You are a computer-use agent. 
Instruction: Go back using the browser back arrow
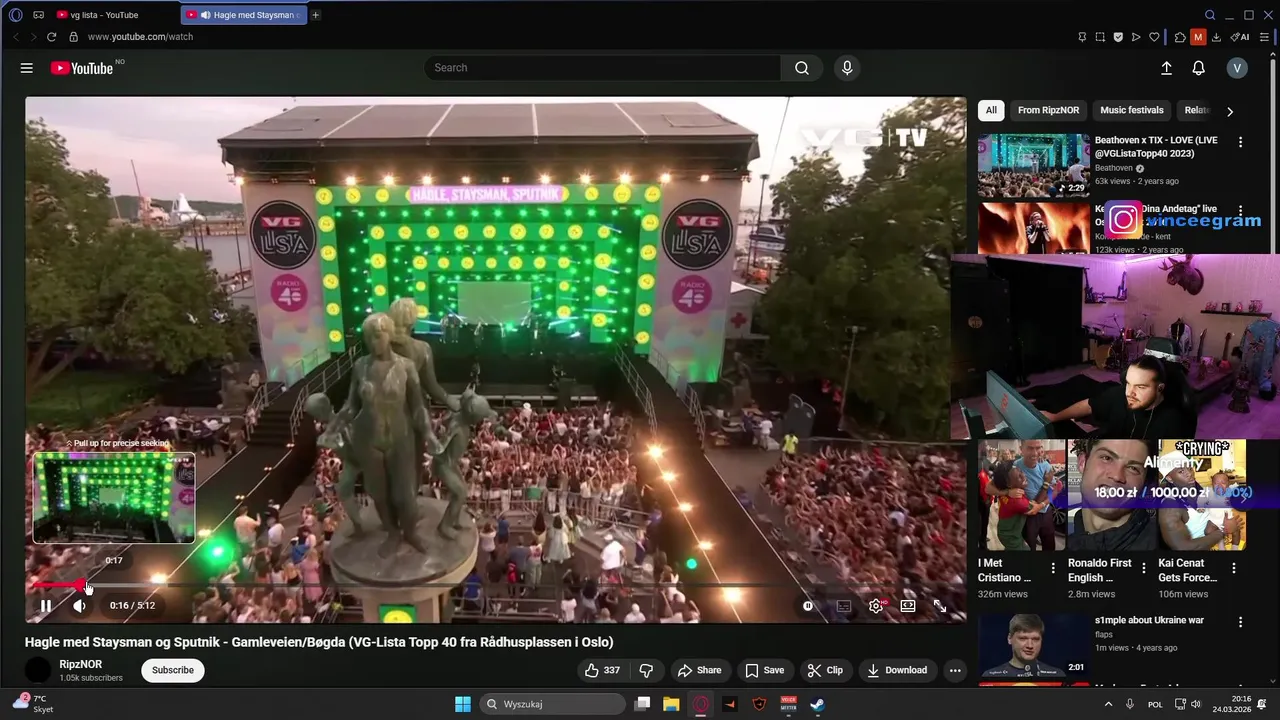(15, 37)
